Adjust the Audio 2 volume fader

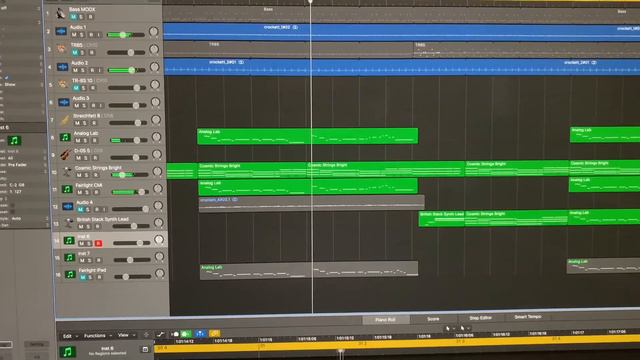click(x=131, y=70)
